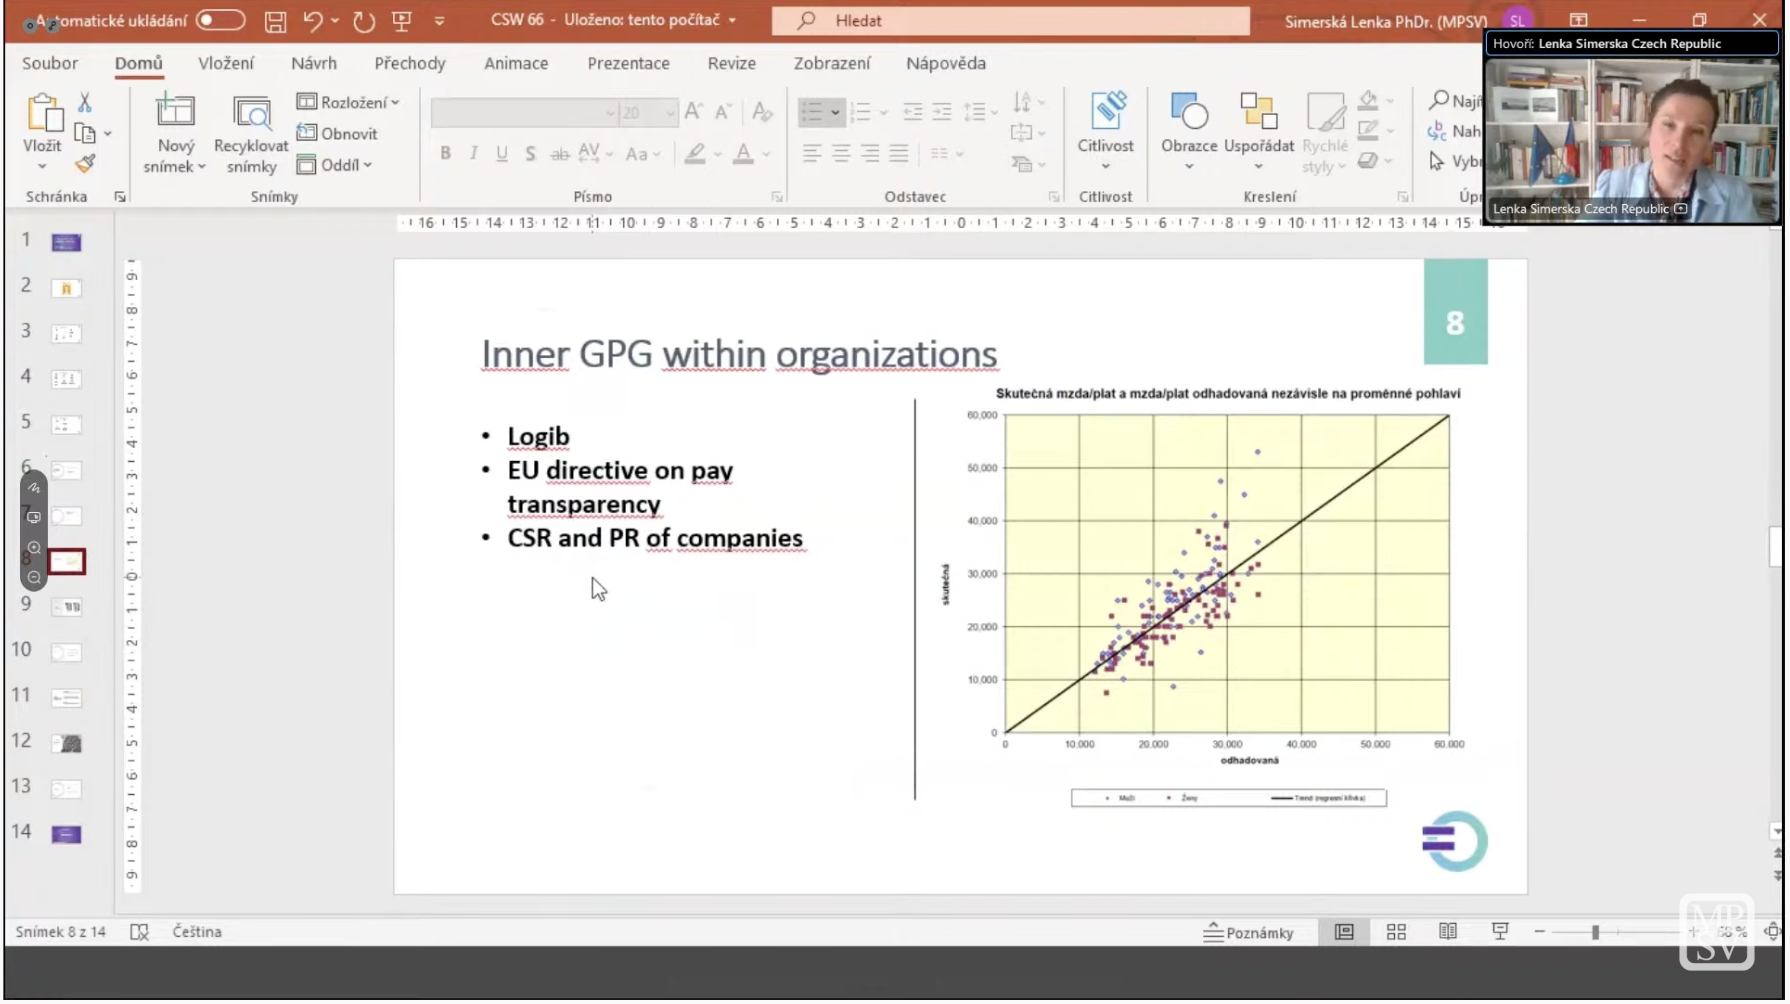The width and height of the screenshot is (1790, 1004).
Task: Click the Cut scissors icon
Action: 85,102
